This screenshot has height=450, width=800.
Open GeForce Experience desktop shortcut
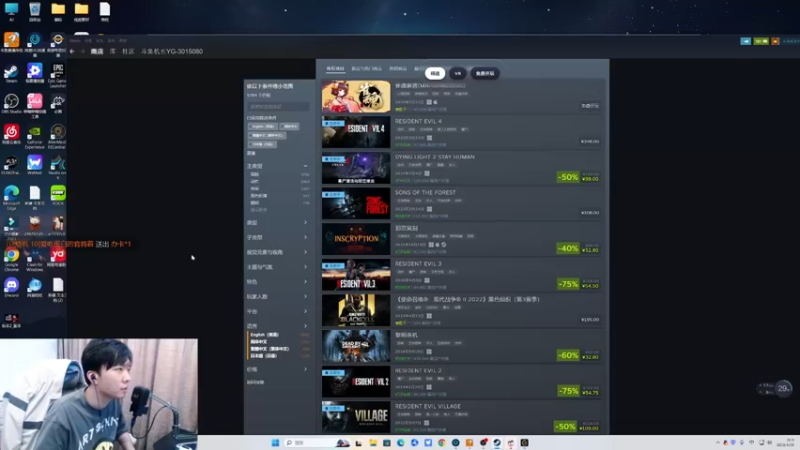click(34, 135)
